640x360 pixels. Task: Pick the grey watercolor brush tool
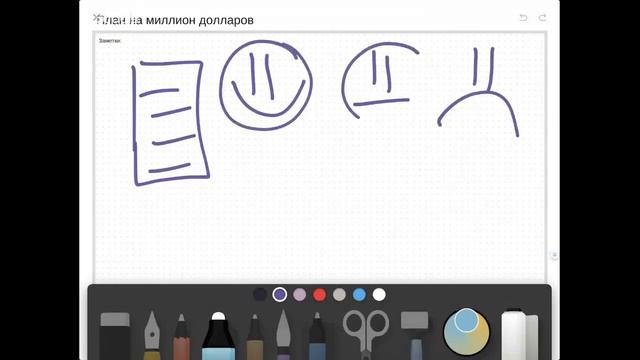click(283, 335)
